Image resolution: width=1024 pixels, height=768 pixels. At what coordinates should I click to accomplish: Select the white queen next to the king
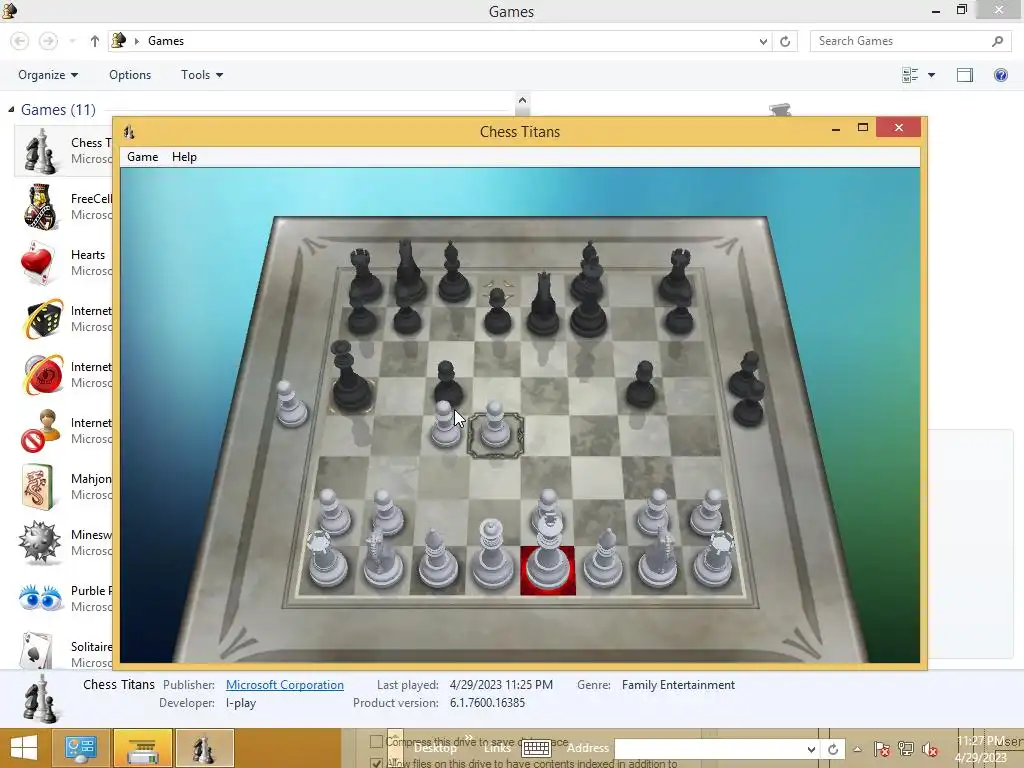(492, 556)
